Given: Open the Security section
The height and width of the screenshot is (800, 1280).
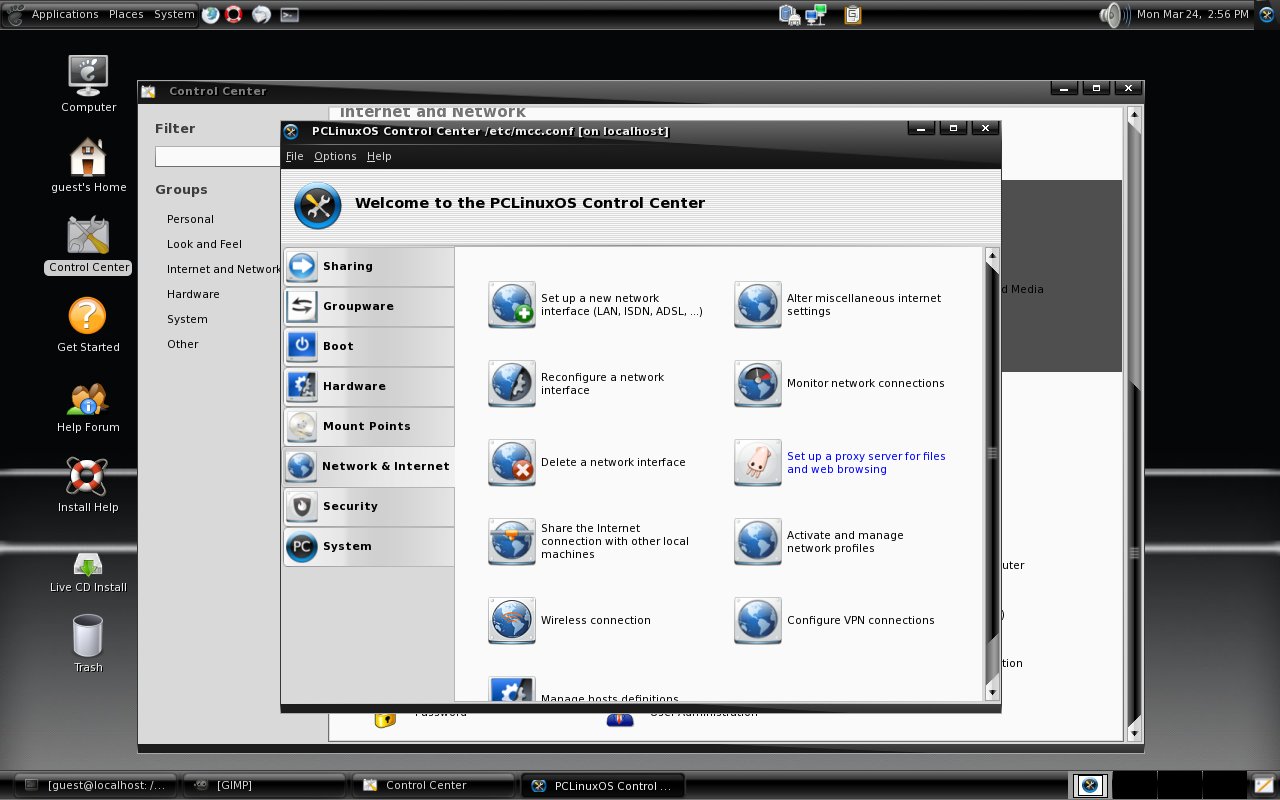Looking at the screenshot, I should point(369,507).
